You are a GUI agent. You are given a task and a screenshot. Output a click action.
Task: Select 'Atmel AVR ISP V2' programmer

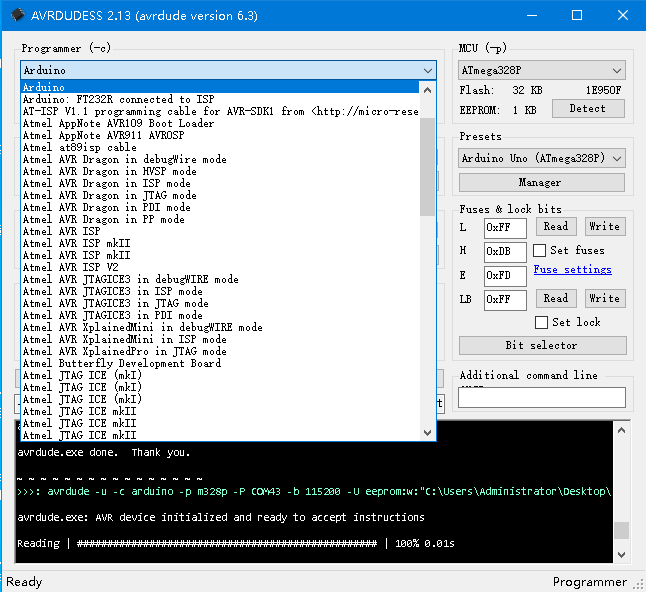pyautogui.click(x=220, y=267)
